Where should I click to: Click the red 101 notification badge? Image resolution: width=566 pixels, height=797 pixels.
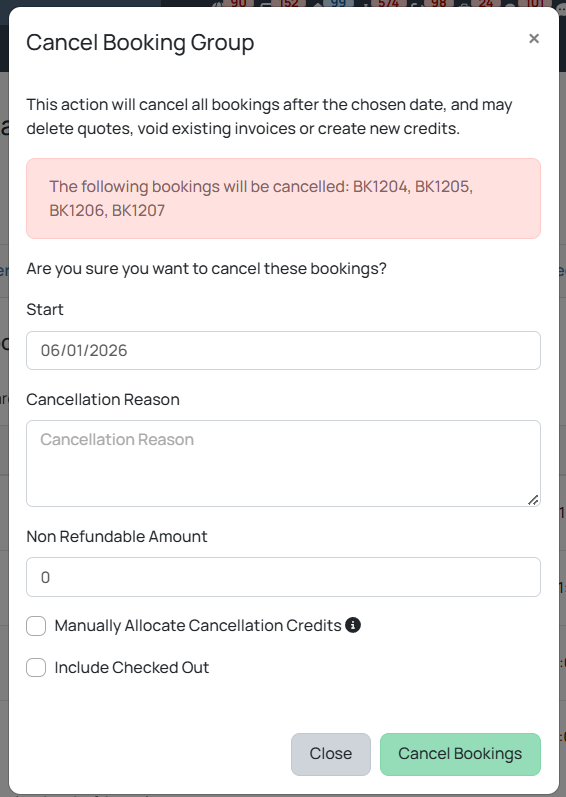point(534,3)
